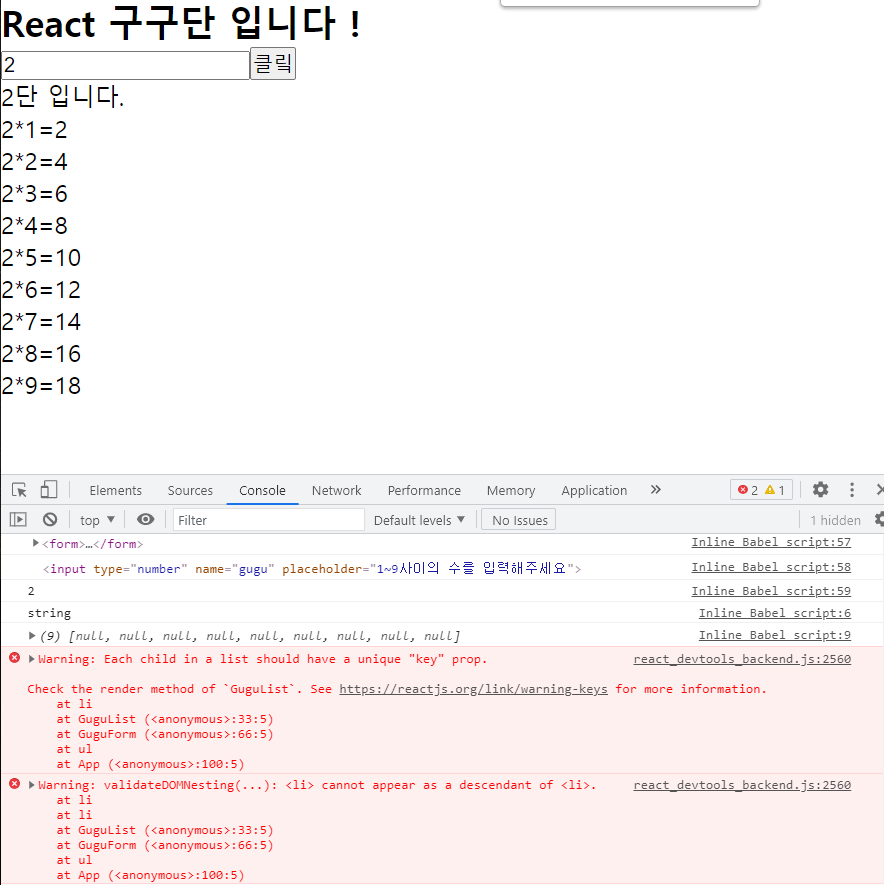Click the '2*9=18' list row
Screen dimensions: 884x885
pos(41,386)
